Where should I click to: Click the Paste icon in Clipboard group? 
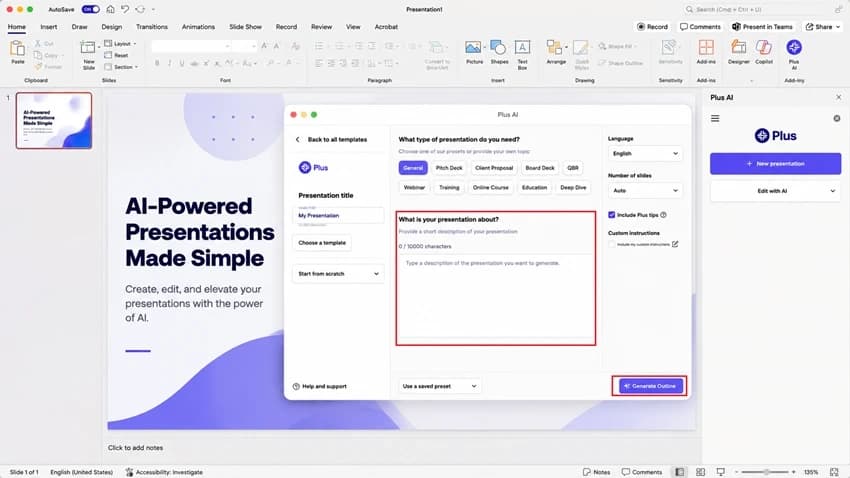pos(17,49)
